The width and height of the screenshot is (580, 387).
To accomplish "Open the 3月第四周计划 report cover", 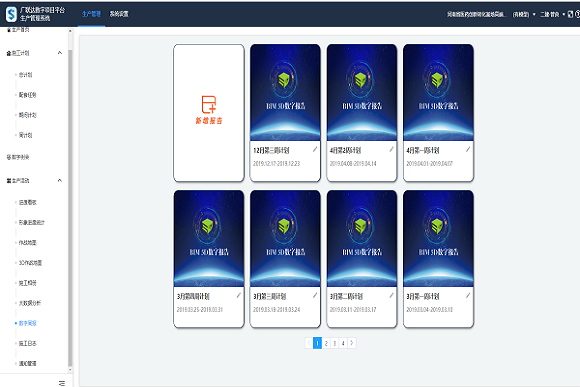I will pos(209,239).
